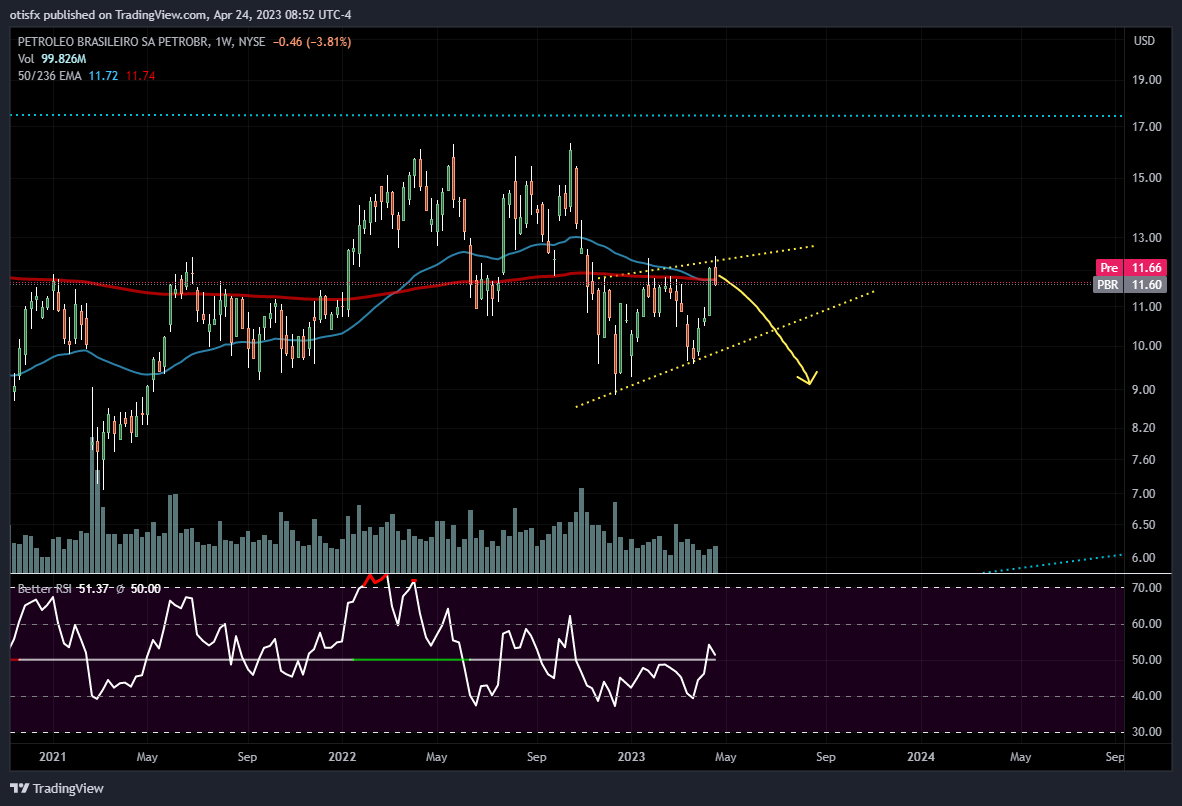Click the 2022 label on the time axis

point(342,756)
